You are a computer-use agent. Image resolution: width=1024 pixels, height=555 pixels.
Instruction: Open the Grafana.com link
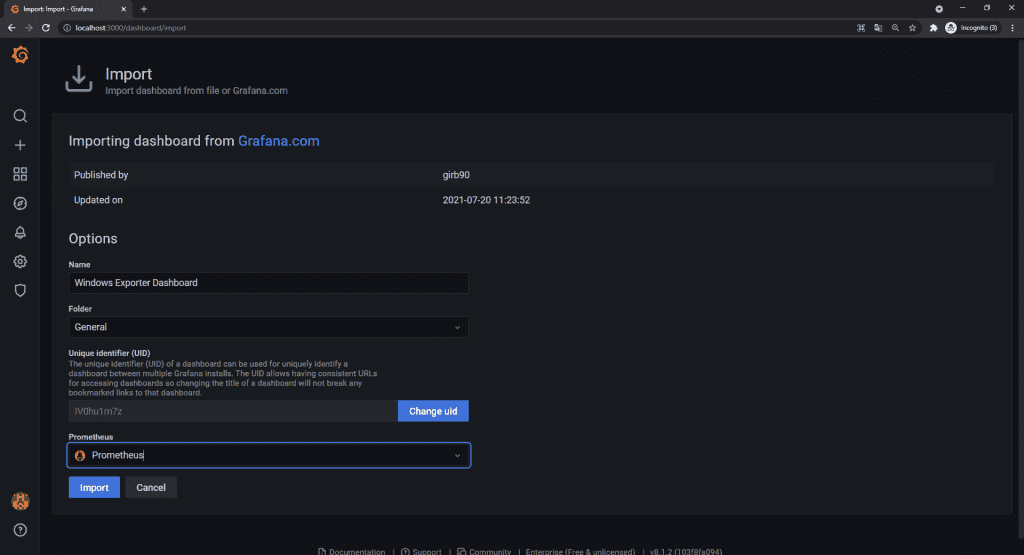pyautogui.click(x=279, y=141)
